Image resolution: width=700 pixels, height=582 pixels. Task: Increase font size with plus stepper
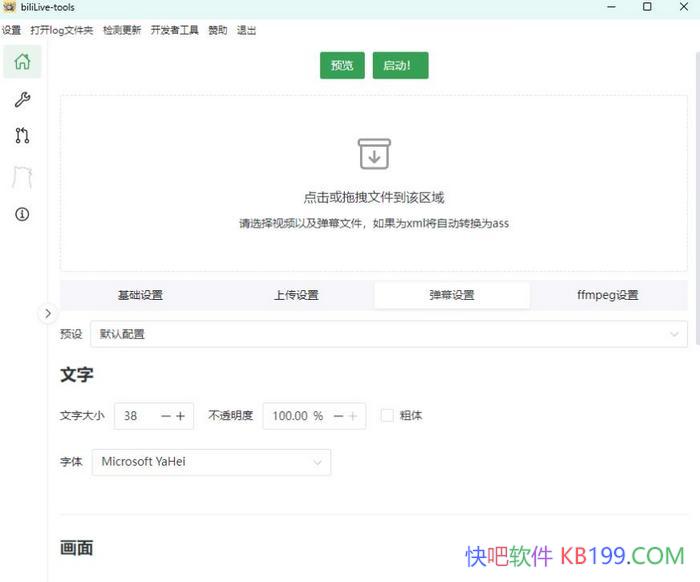(181, 416)
